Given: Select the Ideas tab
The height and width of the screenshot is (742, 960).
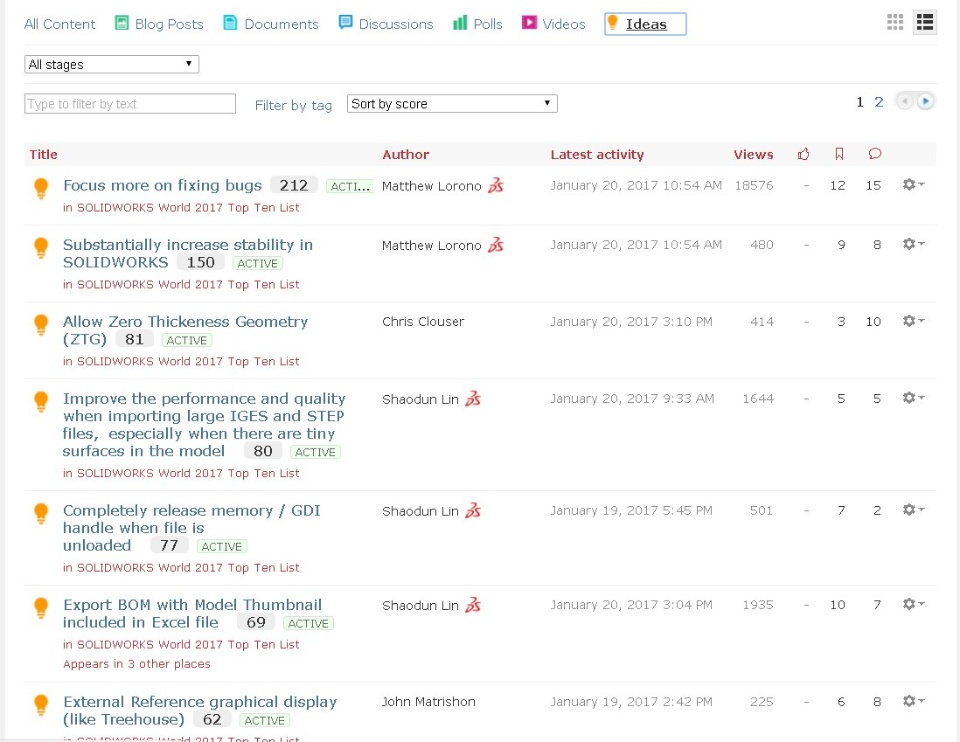Looking at the screenshot, I should tap(645, 24).
